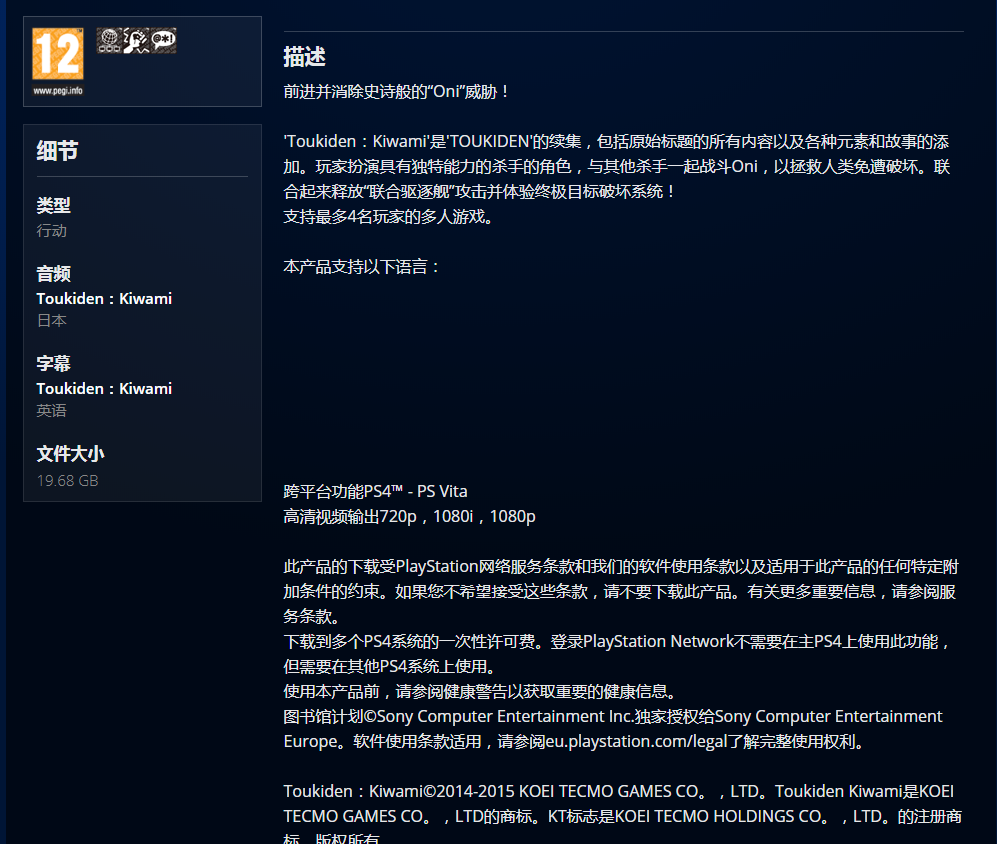This screenshot has width=997, height=844.
Task: Click Toukiden：Kiwami under 音频
Action: click(104, 298)
